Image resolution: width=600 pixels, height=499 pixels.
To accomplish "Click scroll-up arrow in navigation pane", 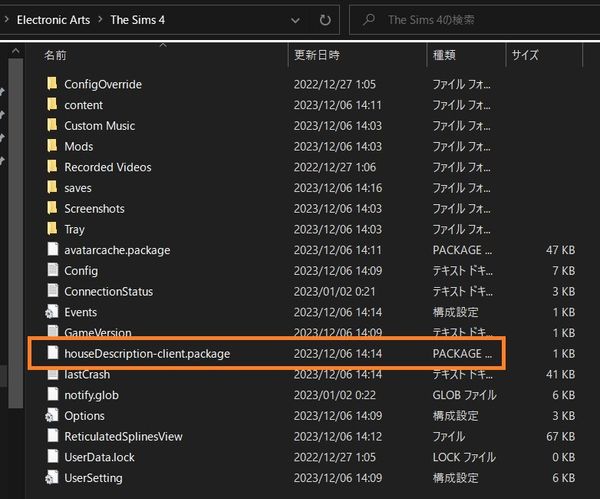I will [x=15, y=51].
